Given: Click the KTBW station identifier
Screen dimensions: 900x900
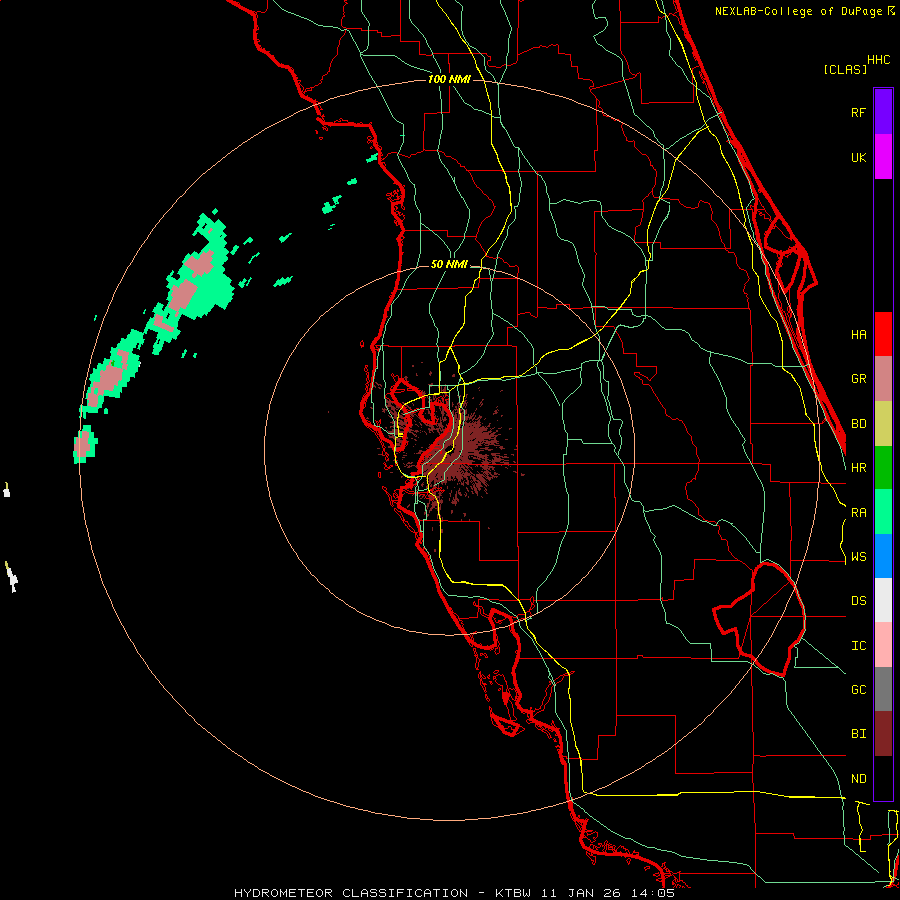Looking at the screenshot, I should coord(513,893).
